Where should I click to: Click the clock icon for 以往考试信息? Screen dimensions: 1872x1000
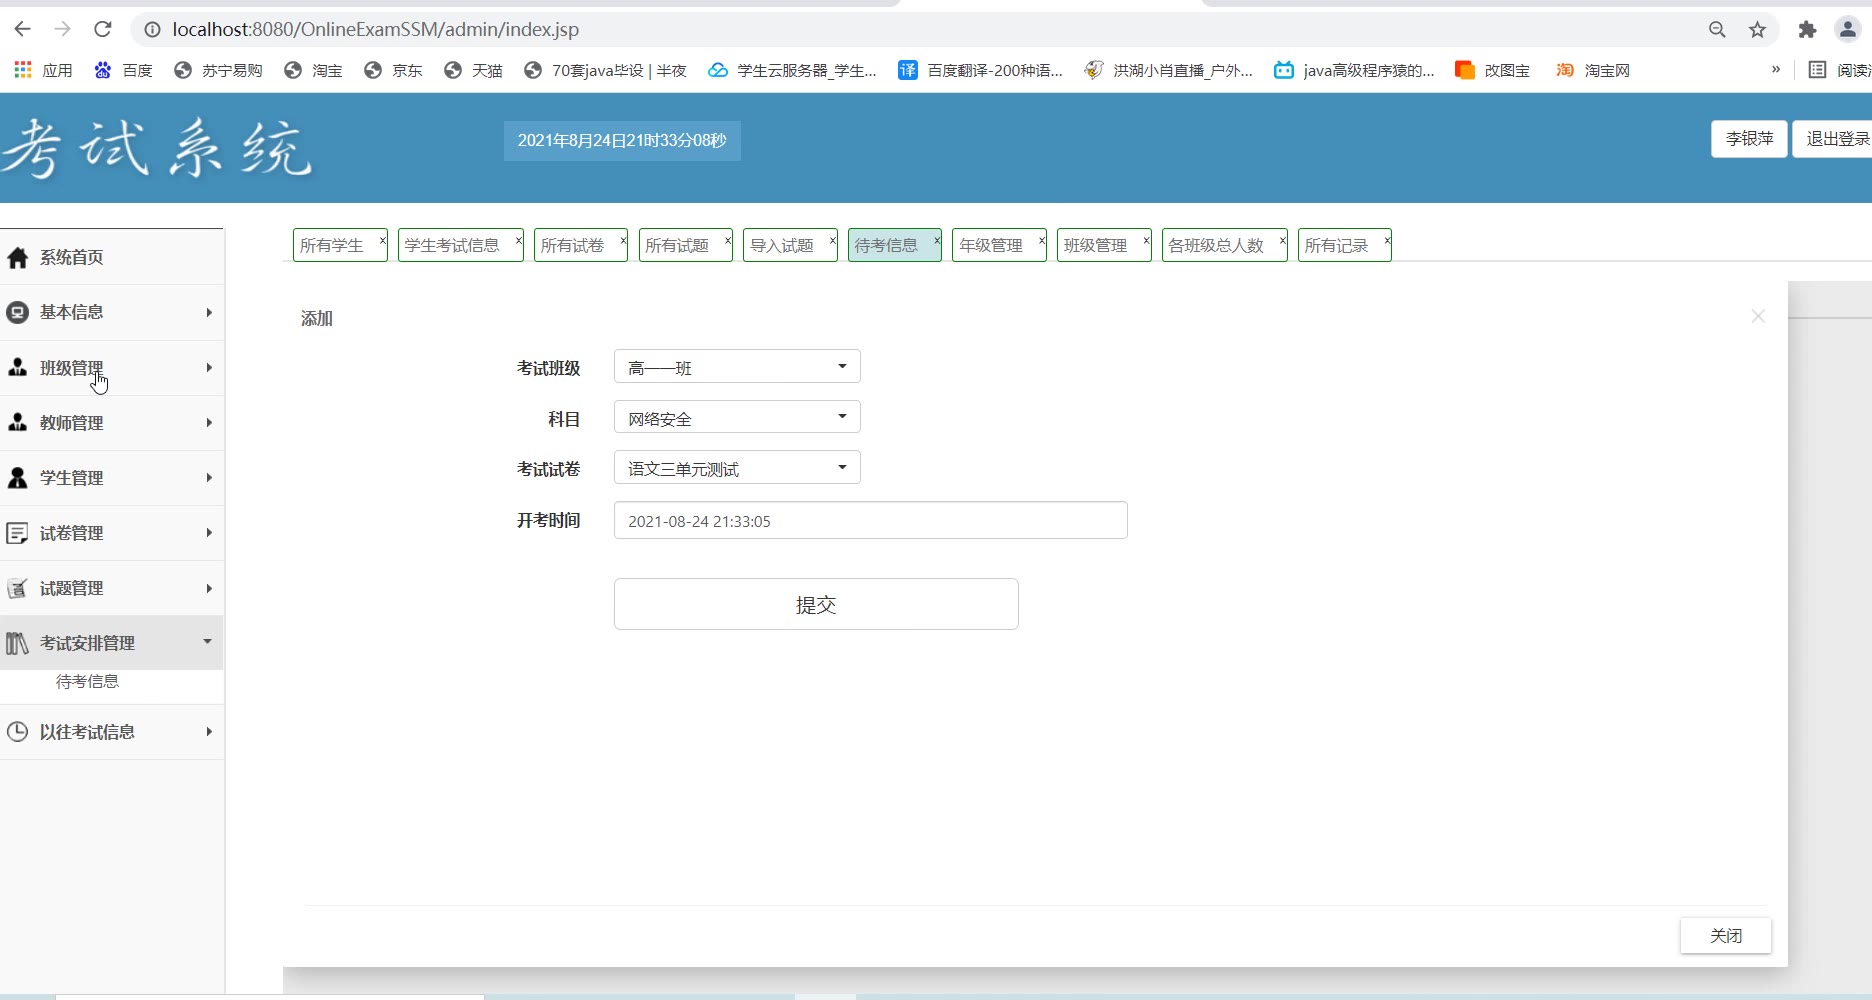tap(17, 732)
